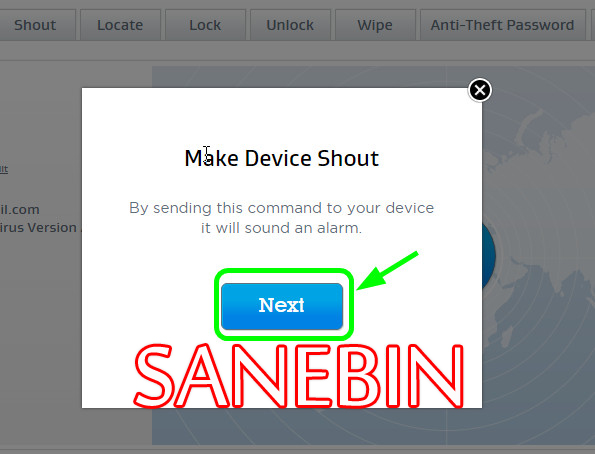Viewport: 595px width, 454px height.
Task: Open the Locate command
Action: (120, 25)
